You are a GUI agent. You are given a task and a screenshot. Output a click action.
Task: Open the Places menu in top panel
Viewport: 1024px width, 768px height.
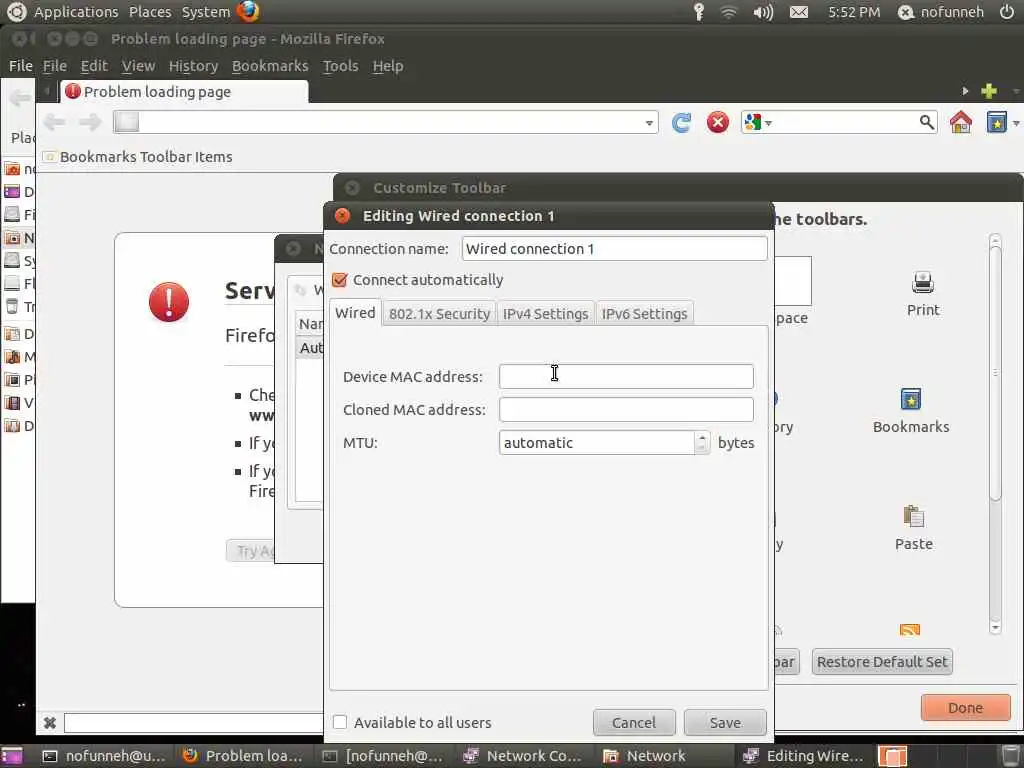pos(150,12)
